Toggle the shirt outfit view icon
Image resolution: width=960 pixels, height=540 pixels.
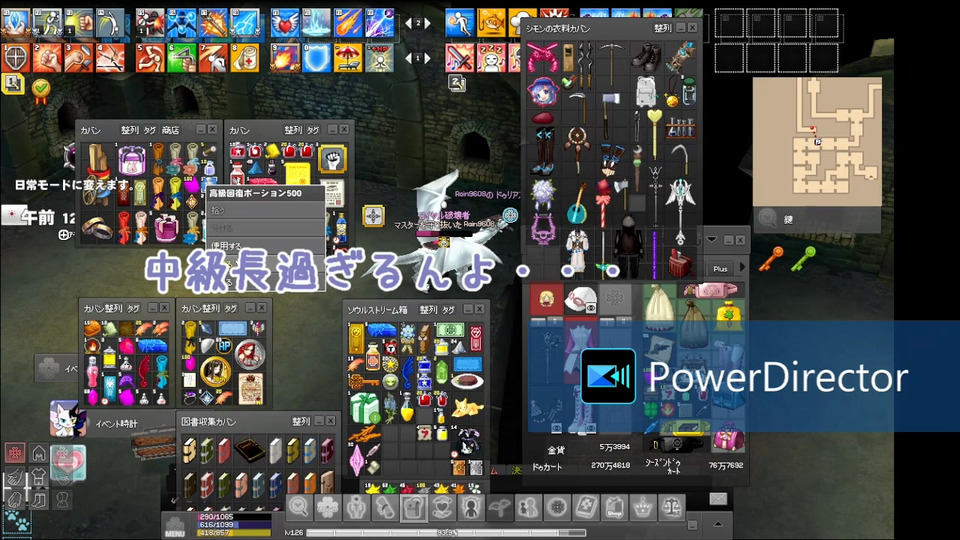coord(39,477)
